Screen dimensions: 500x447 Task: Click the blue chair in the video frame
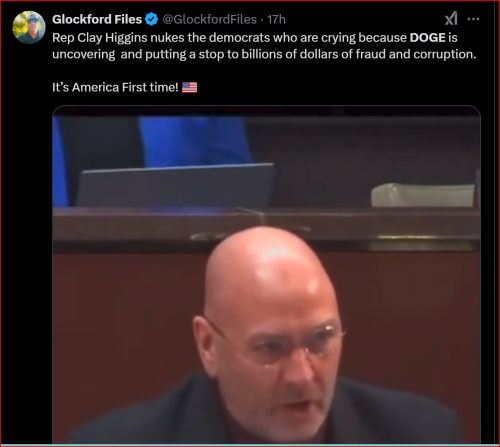(x=195, y=142)
